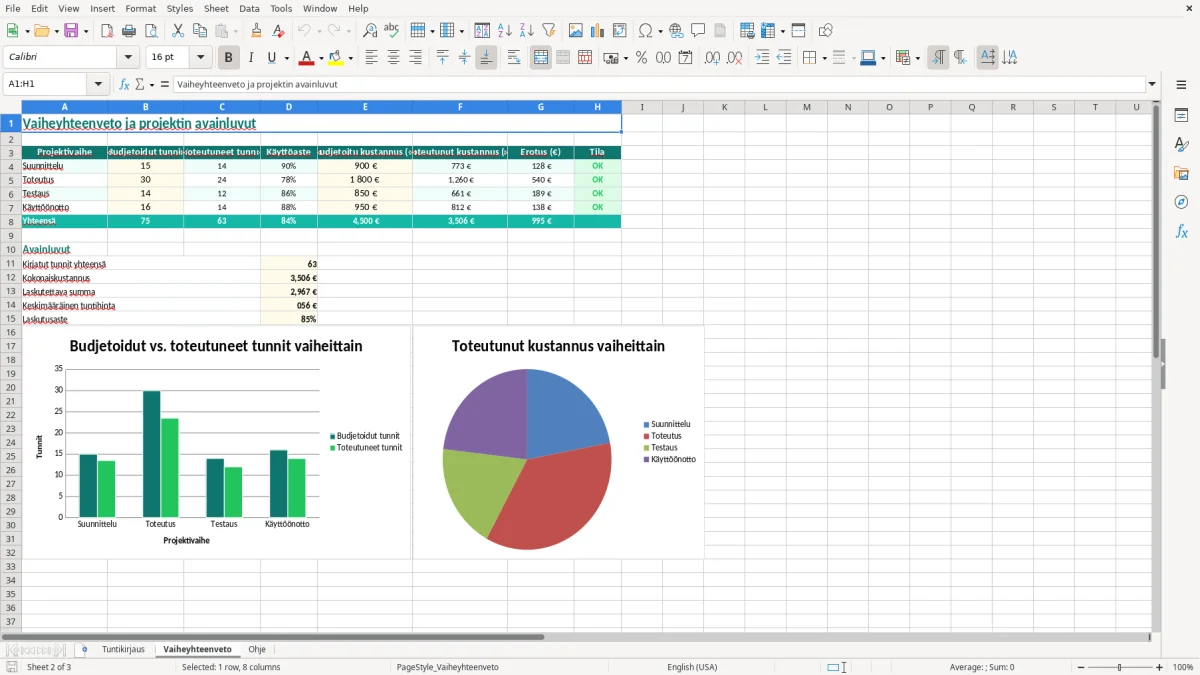Add a decimal place
This screenshot has width=1200, height=675.
[713, 58]
